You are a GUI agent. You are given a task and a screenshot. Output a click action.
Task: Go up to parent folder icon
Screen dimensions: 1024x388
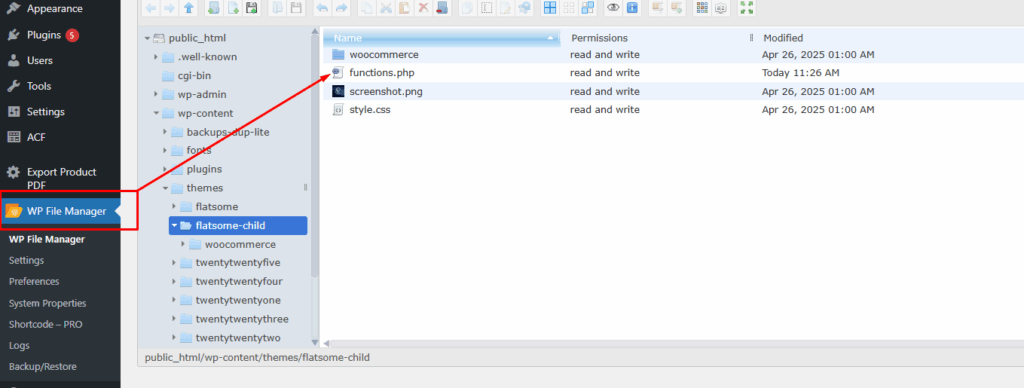(188, 8)
